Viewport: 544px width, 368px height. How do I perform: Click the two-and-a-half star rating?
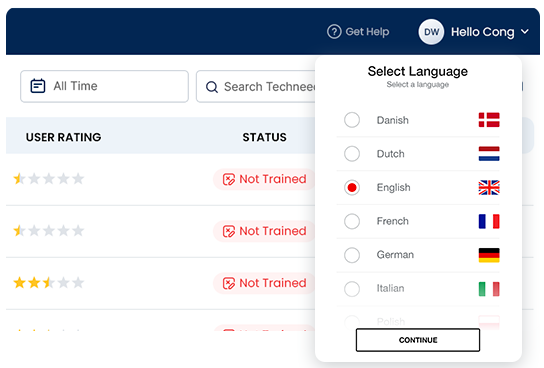point(49,283)
